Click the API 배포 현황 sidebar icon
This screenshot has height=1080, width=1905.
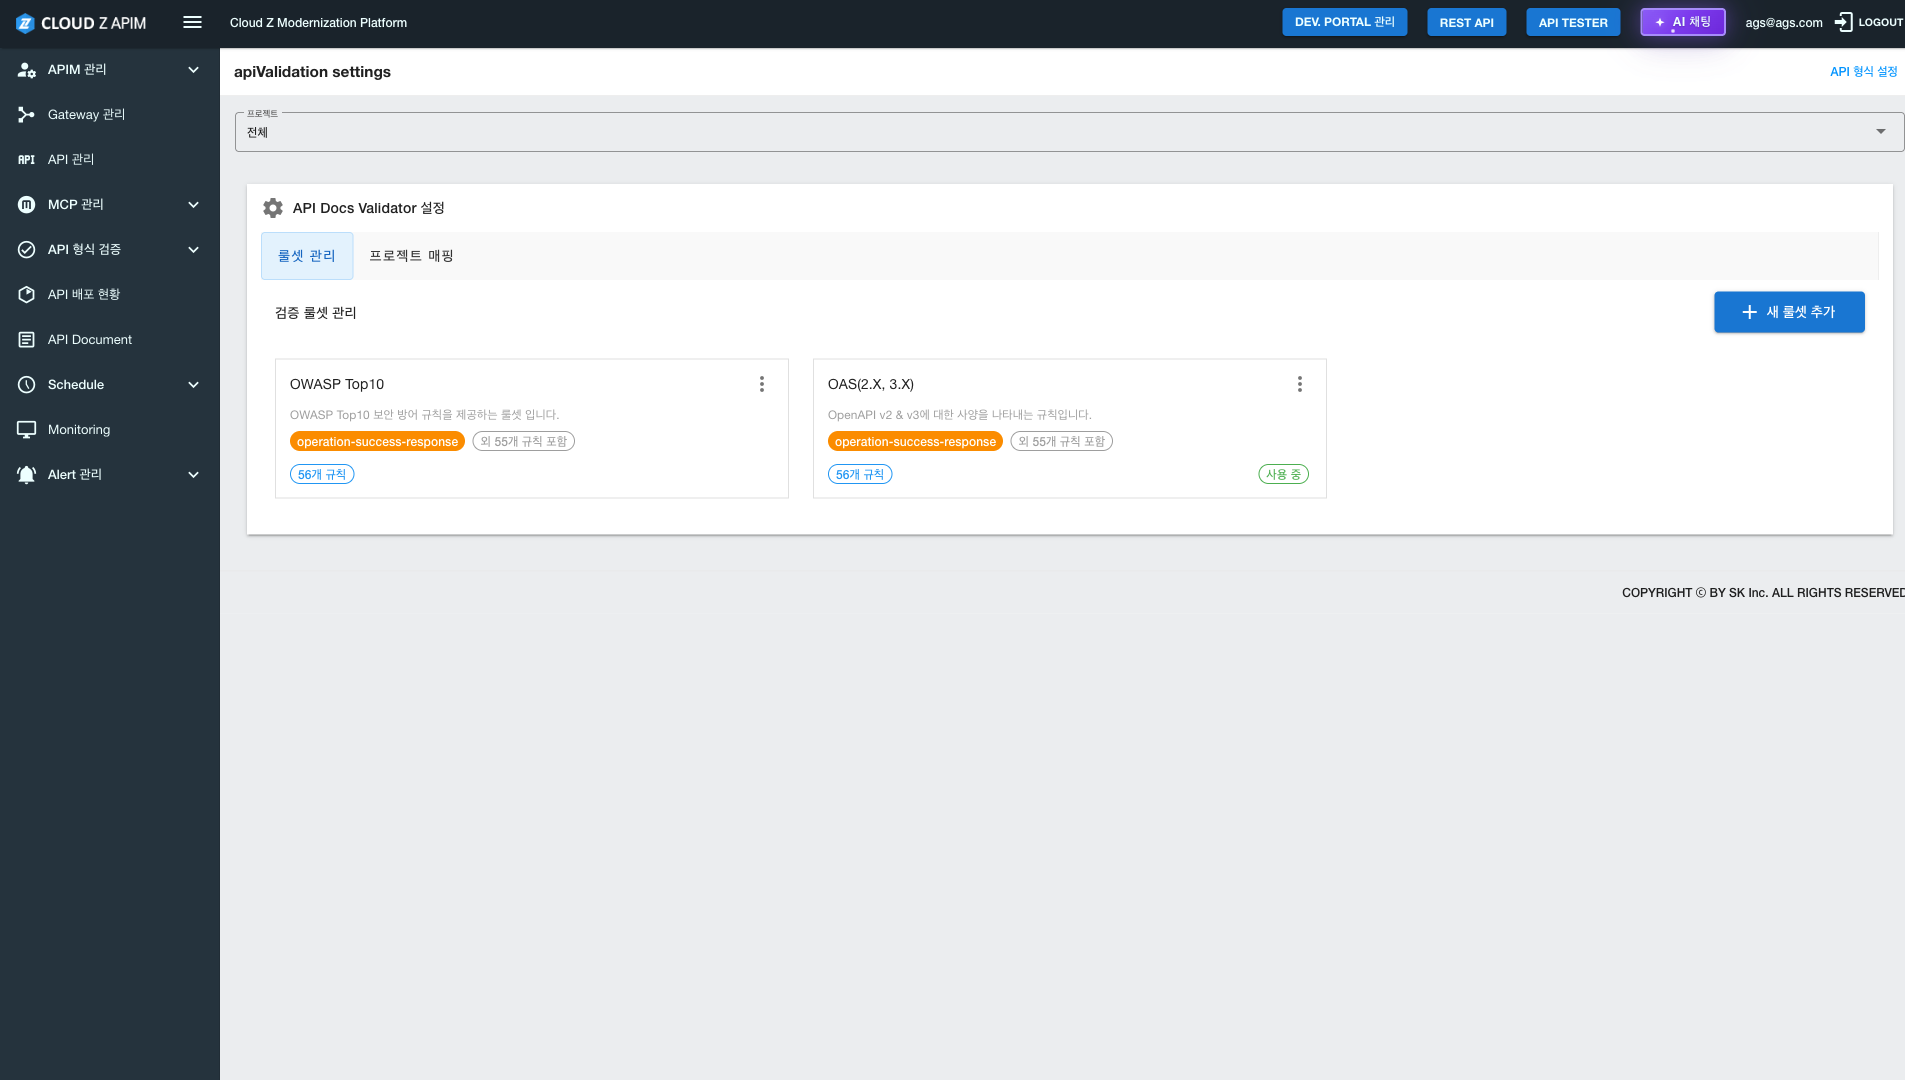tap(27, 295)
